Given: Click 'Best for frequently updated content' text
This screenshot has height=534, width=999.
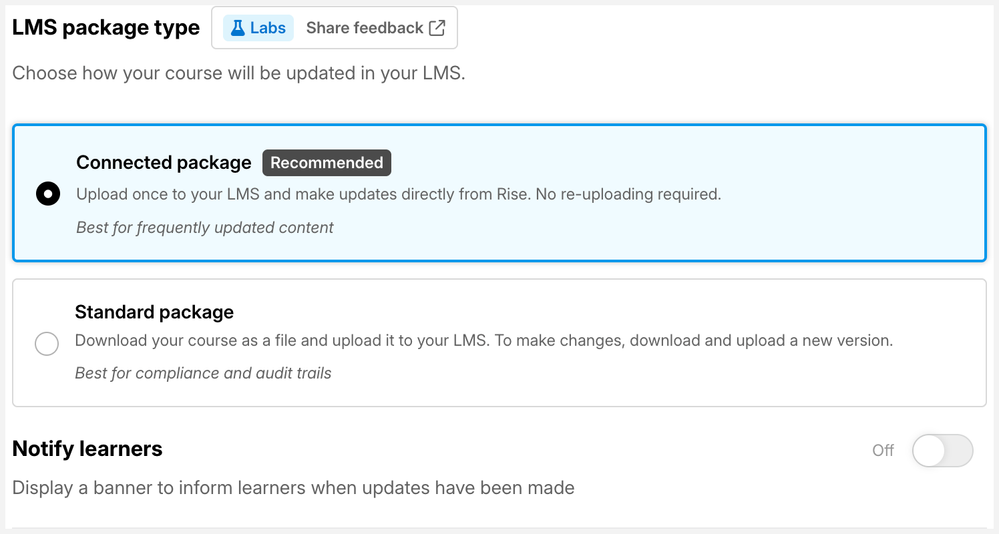Looking at the screenshot, I should pyautogui.click(x=205, y=227).
